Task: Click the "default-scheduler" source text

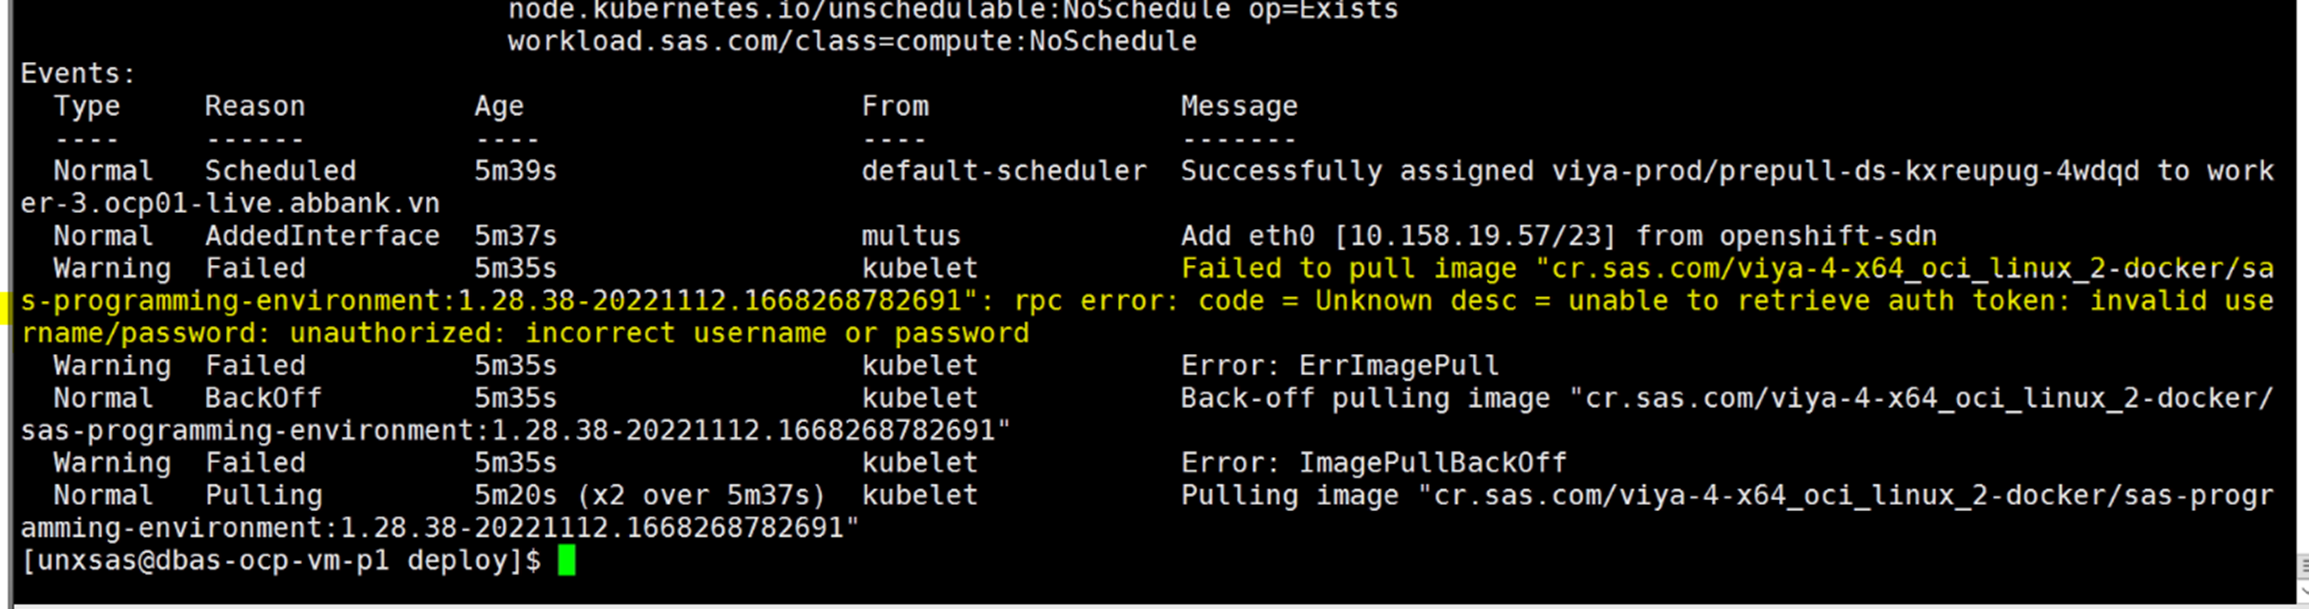Action: (1004, 171)
